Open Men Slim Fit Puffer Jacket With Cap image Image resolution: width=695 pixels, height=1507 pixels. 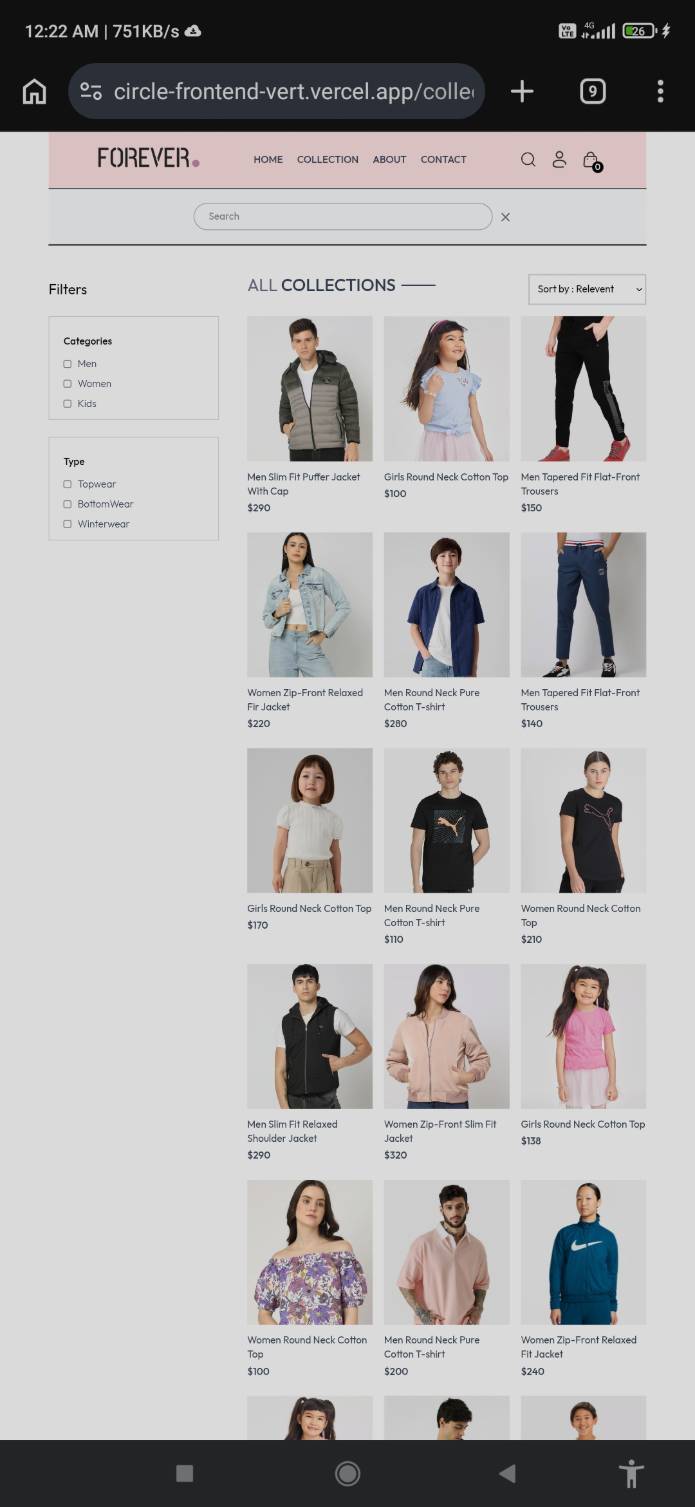(x=310, y=389)
